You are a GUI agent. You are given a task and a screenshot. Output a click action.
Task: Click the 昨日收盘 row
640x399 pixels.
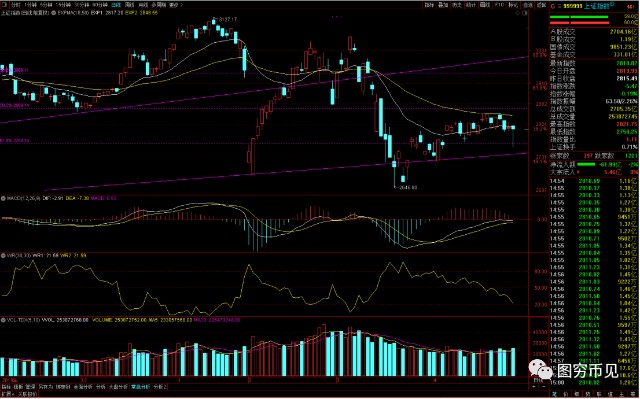pyautogui.click(x=593, y=79)
